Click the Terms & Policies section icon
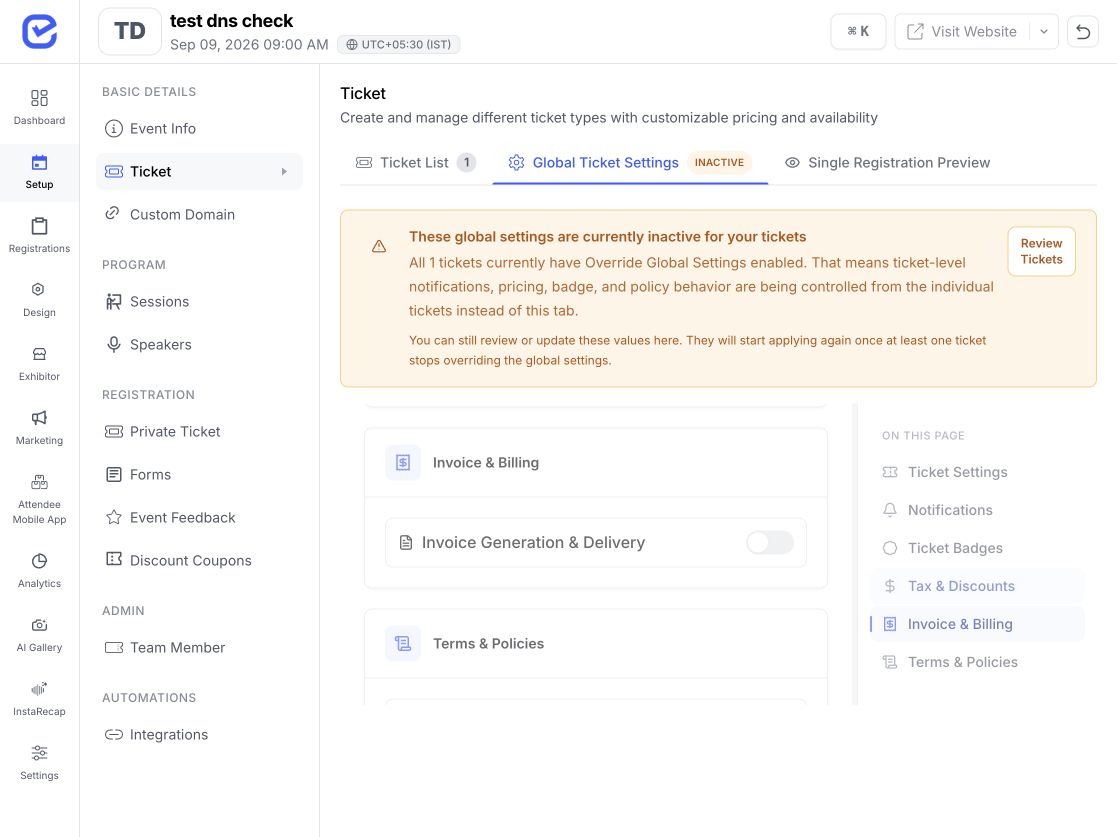1117x837 pixels. tap(403, 644)
